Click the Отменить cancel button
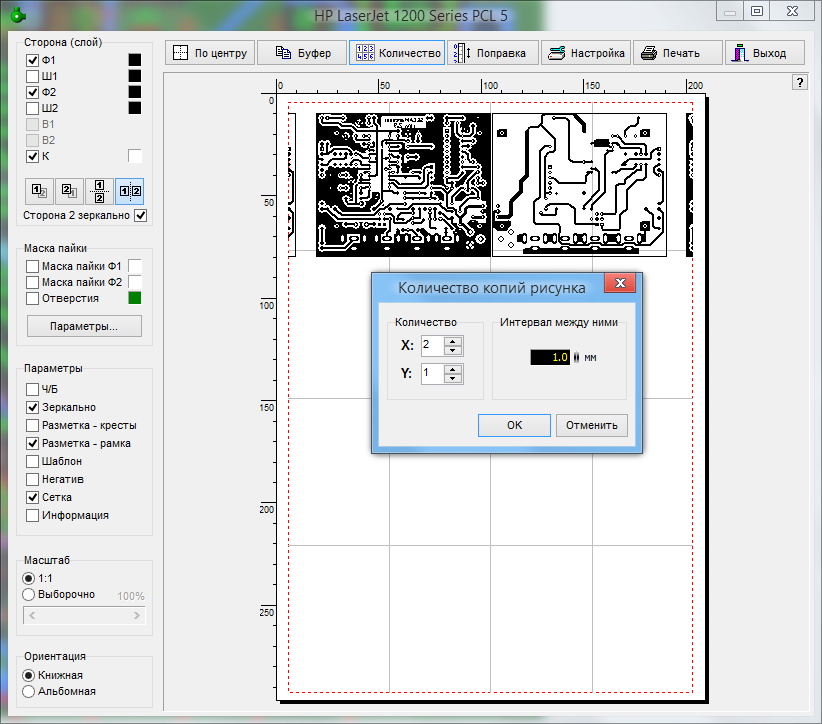This screenshot has height=724, width=822. pyautogui.click(x=592, y=425)
